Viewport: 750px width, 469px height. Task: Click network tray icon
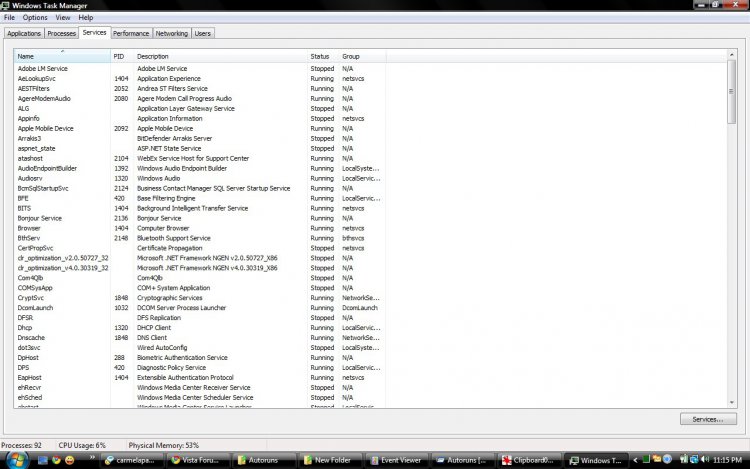pyautogui.click(x=694, y=460)
